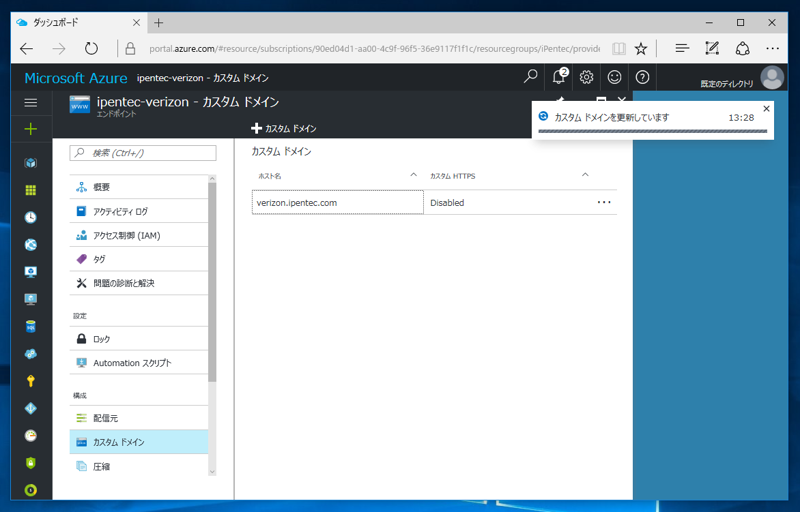Open the clock Recent icon in sidebar
The image size is (800, 512).
31,218
